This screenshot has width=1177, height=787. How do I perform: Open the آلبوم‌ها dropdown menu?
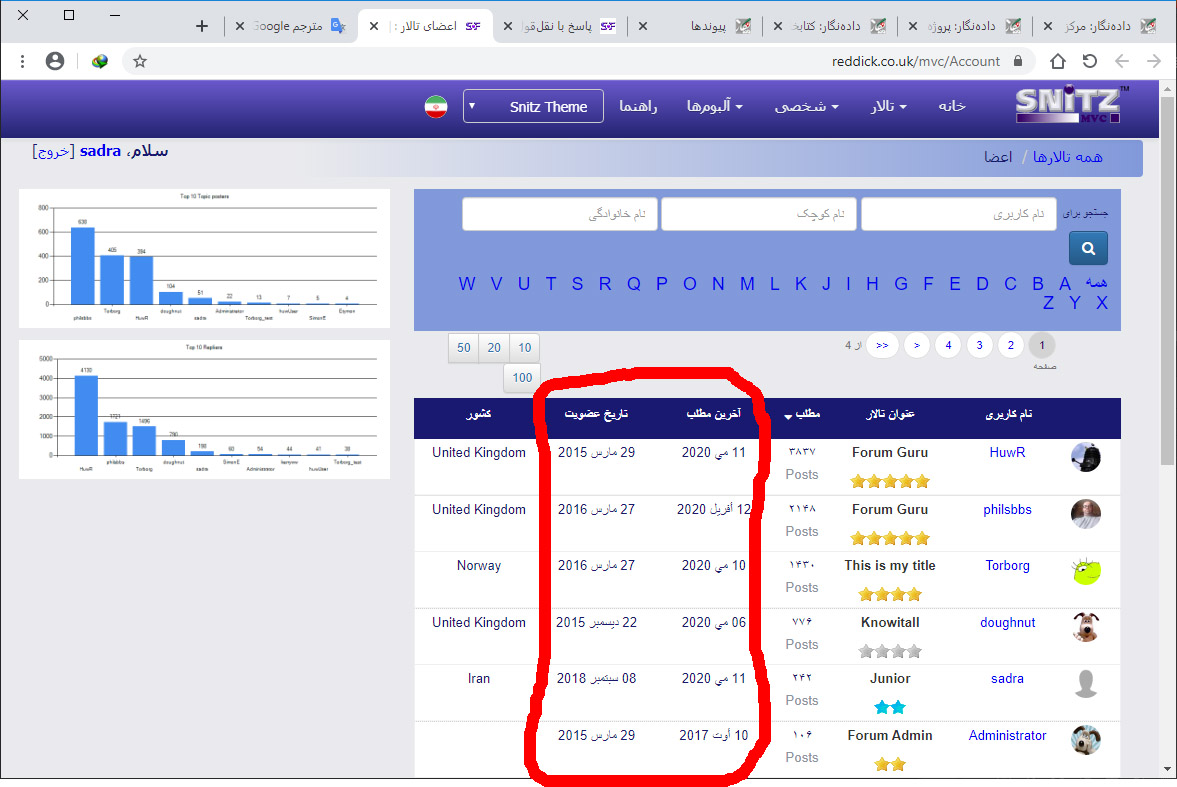click(714, 106)
